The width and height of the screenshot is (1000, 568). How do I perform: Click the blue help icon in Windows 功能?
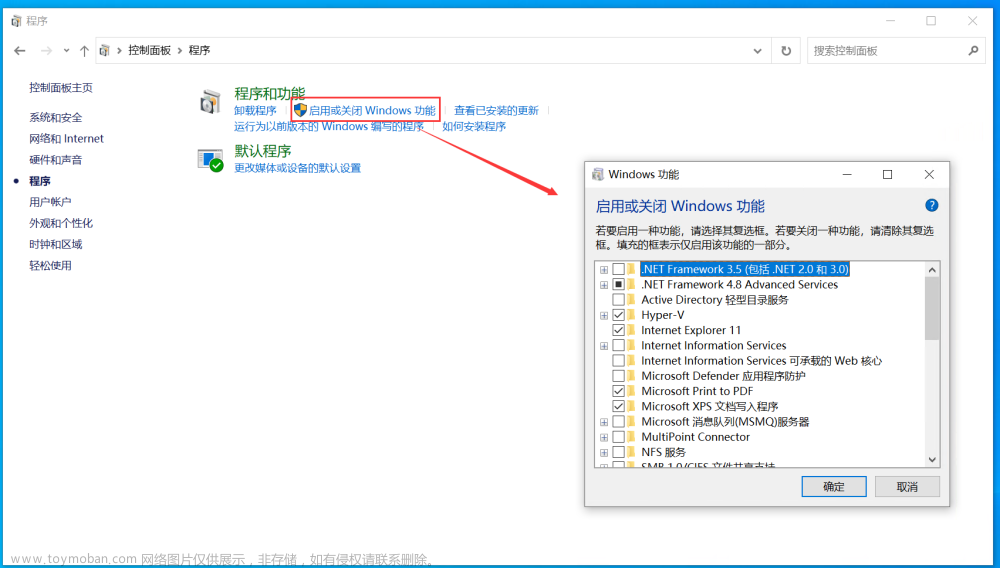click(931, 205)
